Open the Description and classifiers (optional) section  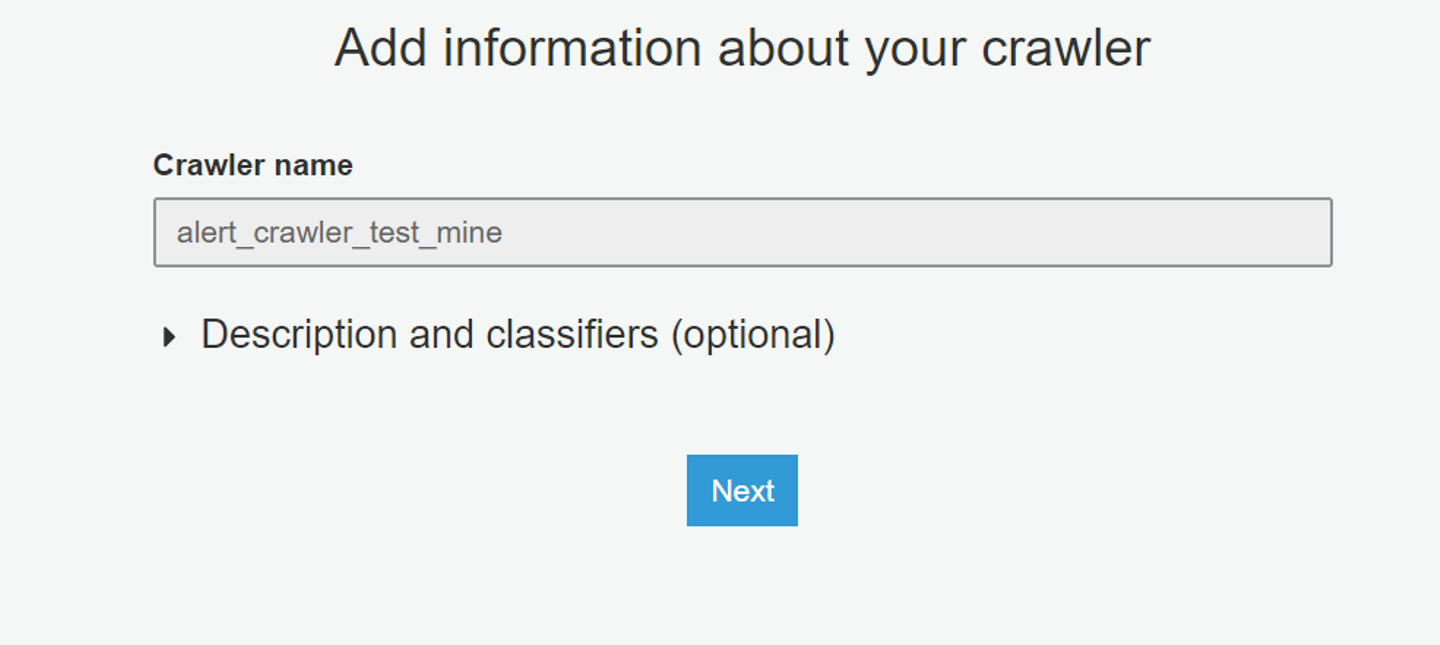pyautogui.click(x=517, y=335)
